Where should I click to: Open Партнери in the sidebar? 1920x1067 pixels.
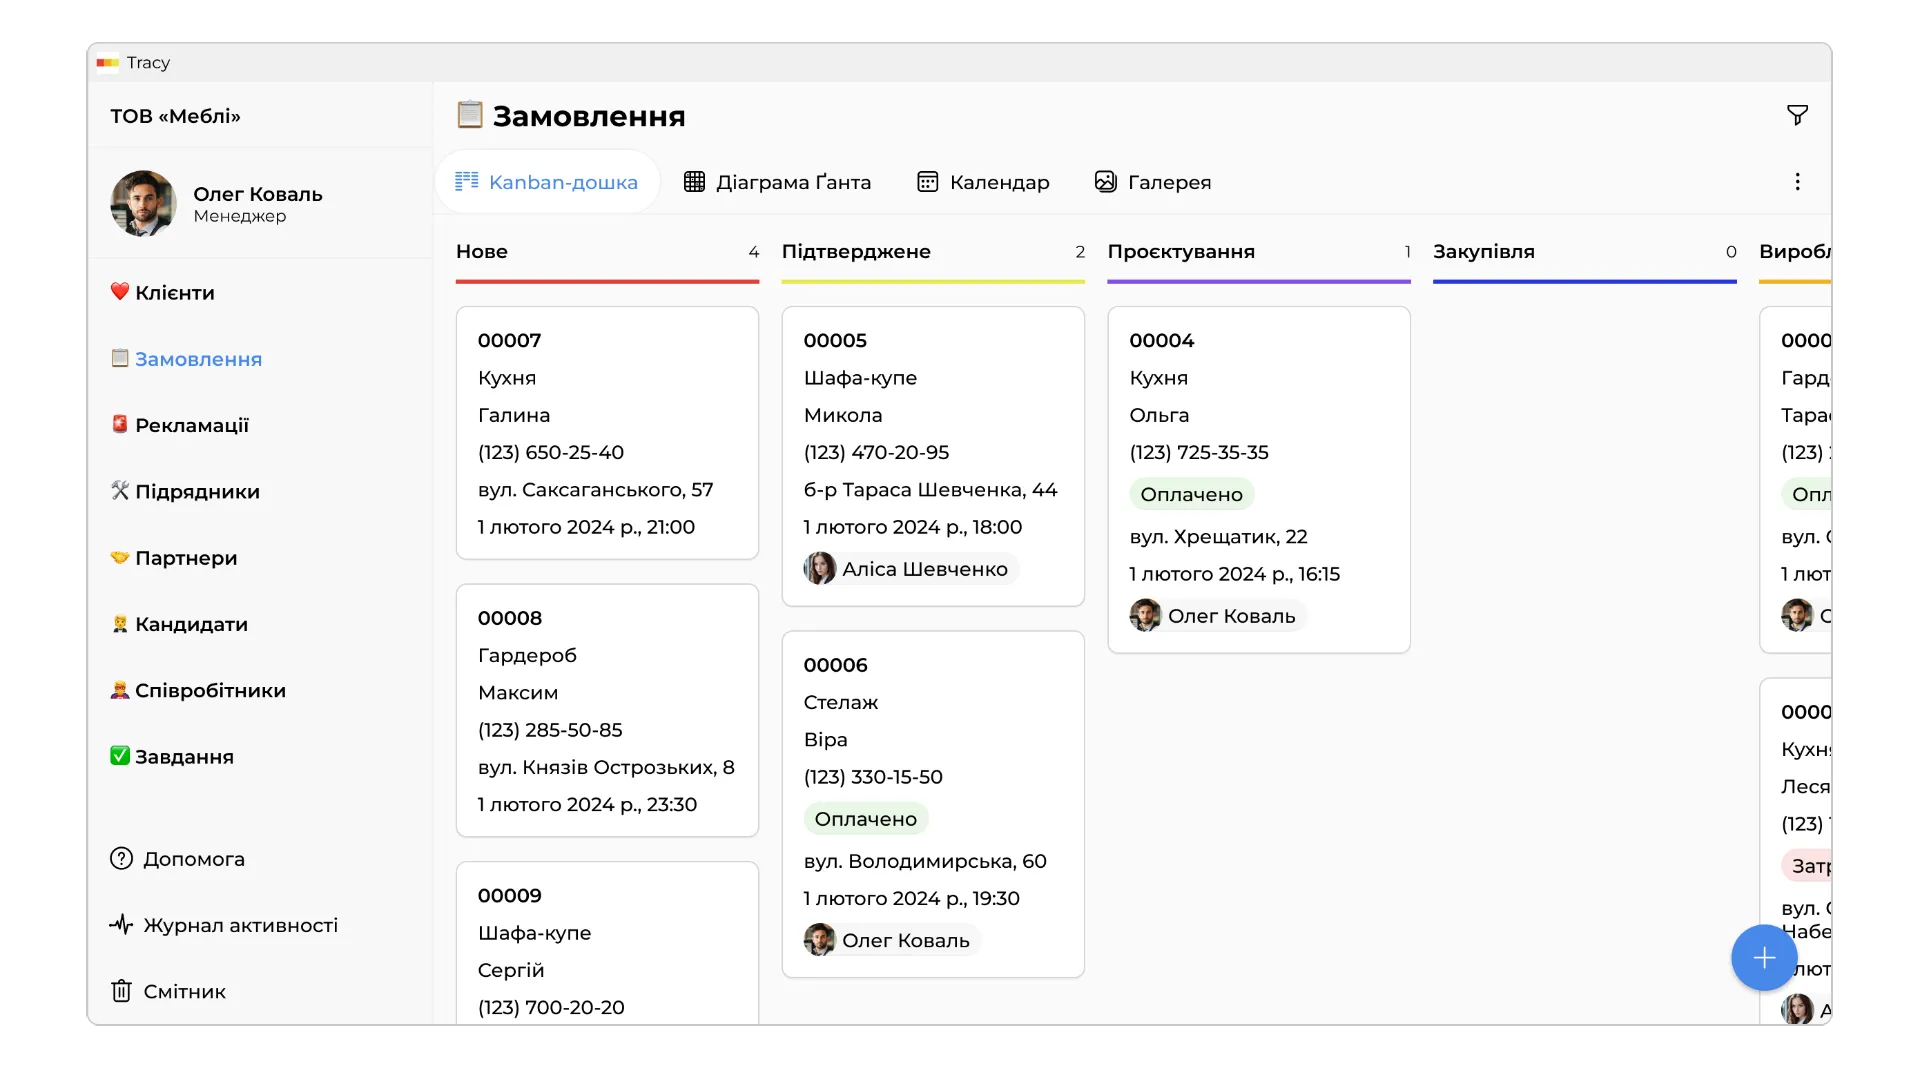tap(186, 558)
